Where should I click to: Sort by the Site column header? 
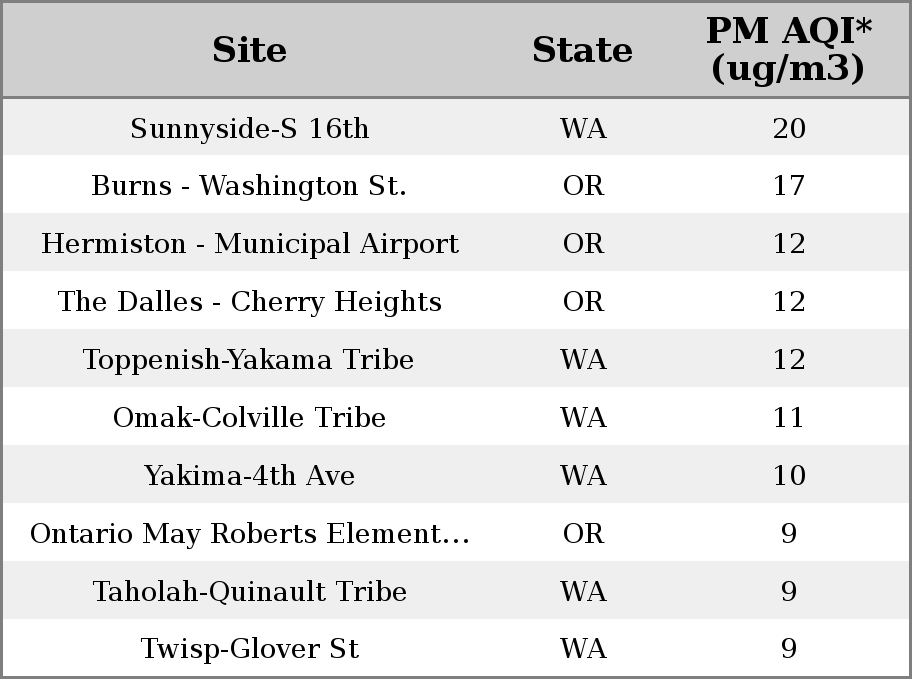[249, 50]
